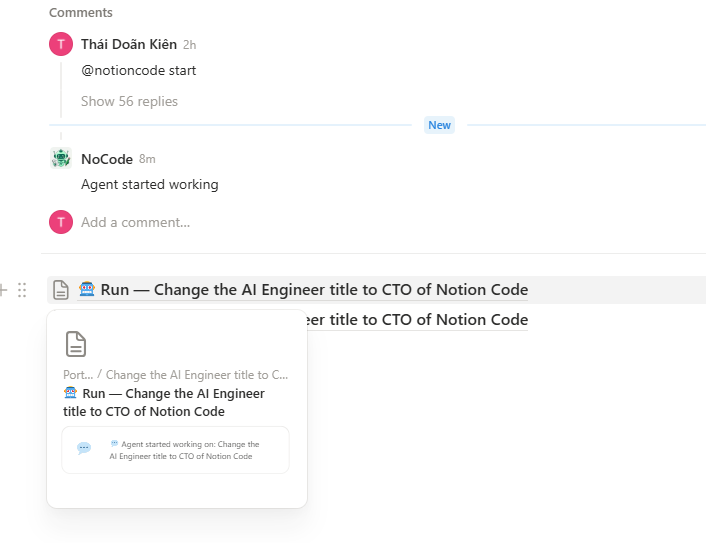Open the highlighted Run — Change the AI Engineer page
This screenshot has width=706, height=543.
[313, 290]
